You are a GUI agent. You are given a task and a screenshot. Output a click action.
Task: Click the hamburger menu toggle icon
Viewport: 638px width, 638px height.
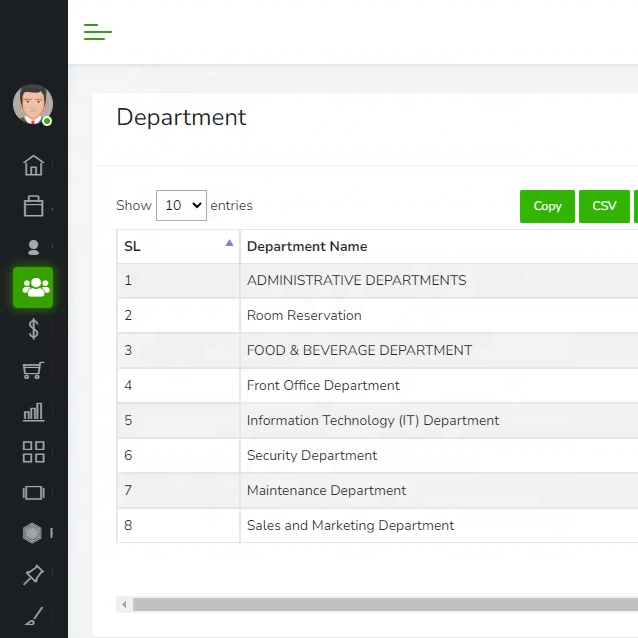(97, 32)
